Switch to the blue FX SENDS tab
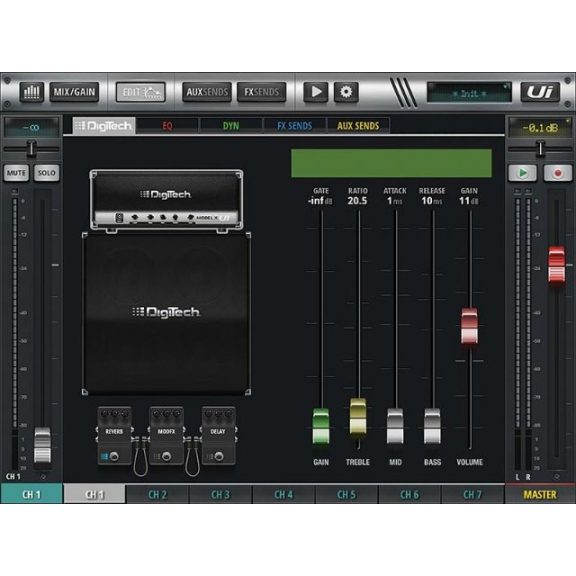Screen dimensions: 576x576 click(295, 126)
